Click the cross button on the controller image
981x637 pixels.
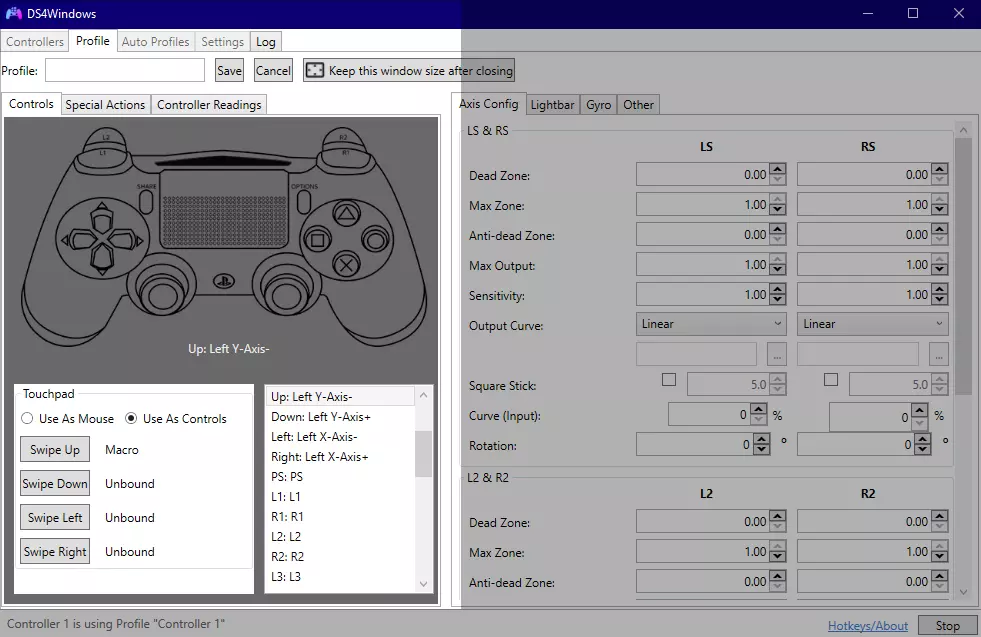[345, 265]
